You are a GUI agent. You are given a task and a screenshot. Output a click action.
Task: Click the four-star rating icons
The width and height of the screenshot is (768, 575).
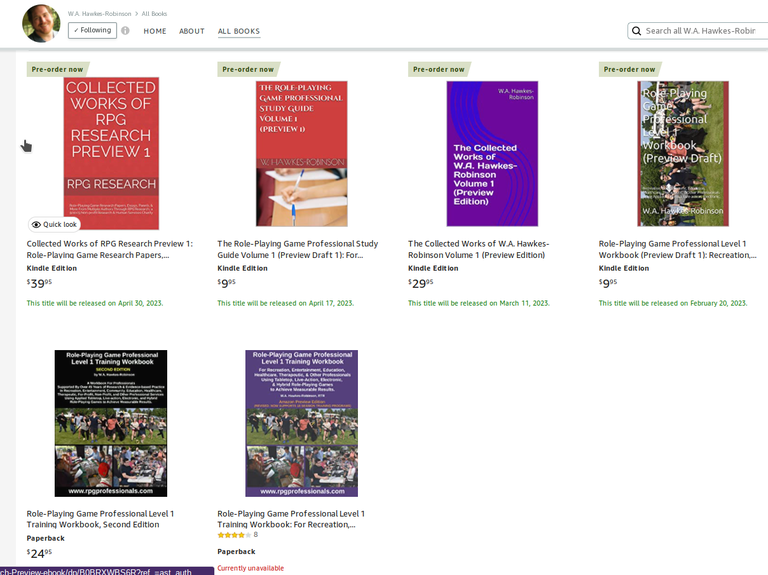(x=234, y=535)
